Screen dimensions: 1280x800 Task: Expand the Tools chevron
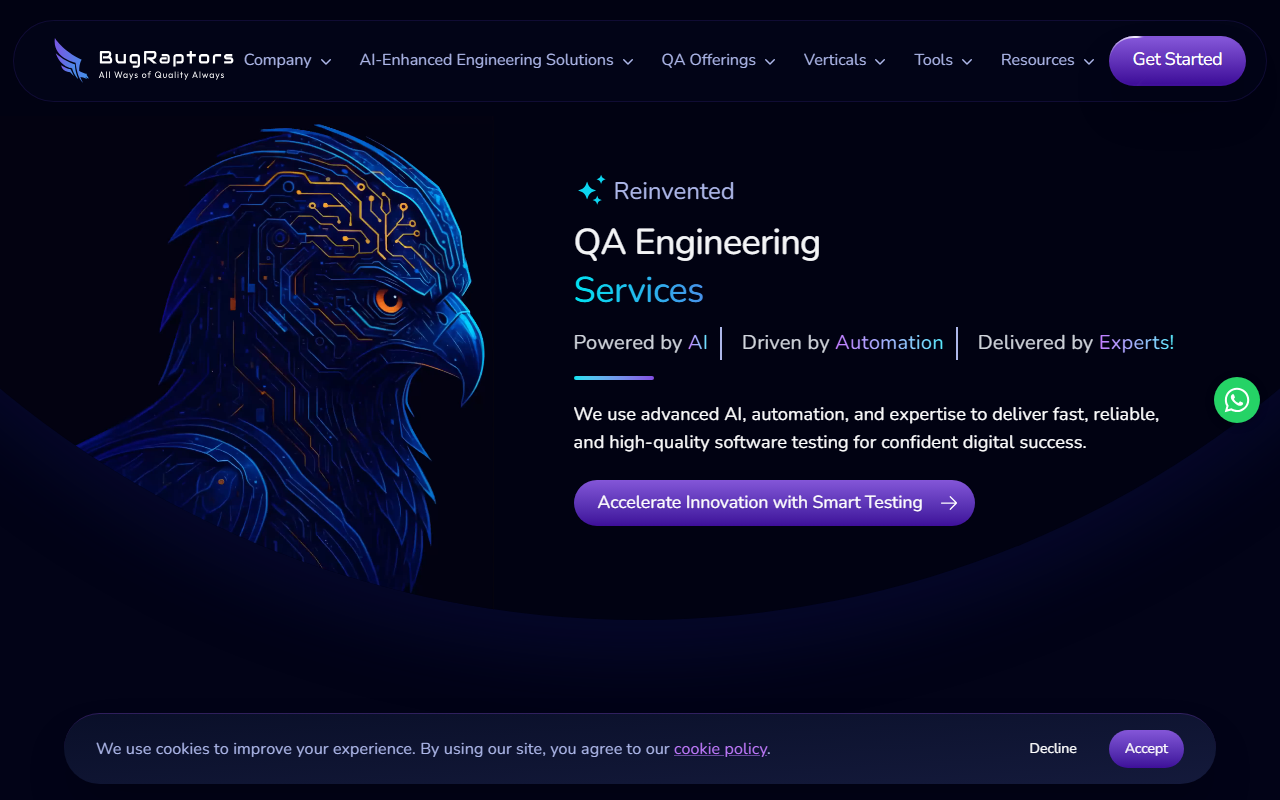coord(967,61)
